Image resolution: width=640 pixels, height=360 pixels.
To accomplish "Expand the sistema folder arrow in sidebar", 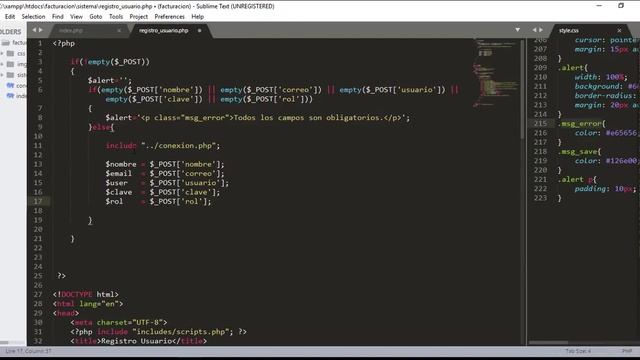I will (2, 75).
